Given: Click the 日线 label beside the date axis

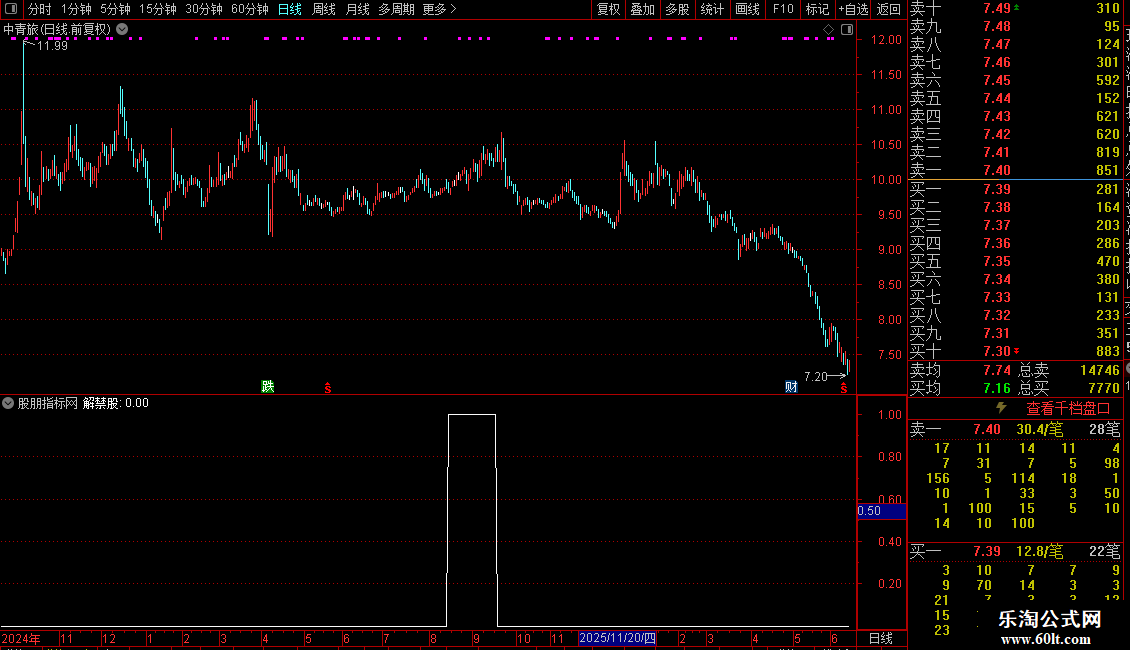Looking at the screenshot, I should (x=881, y=638).
